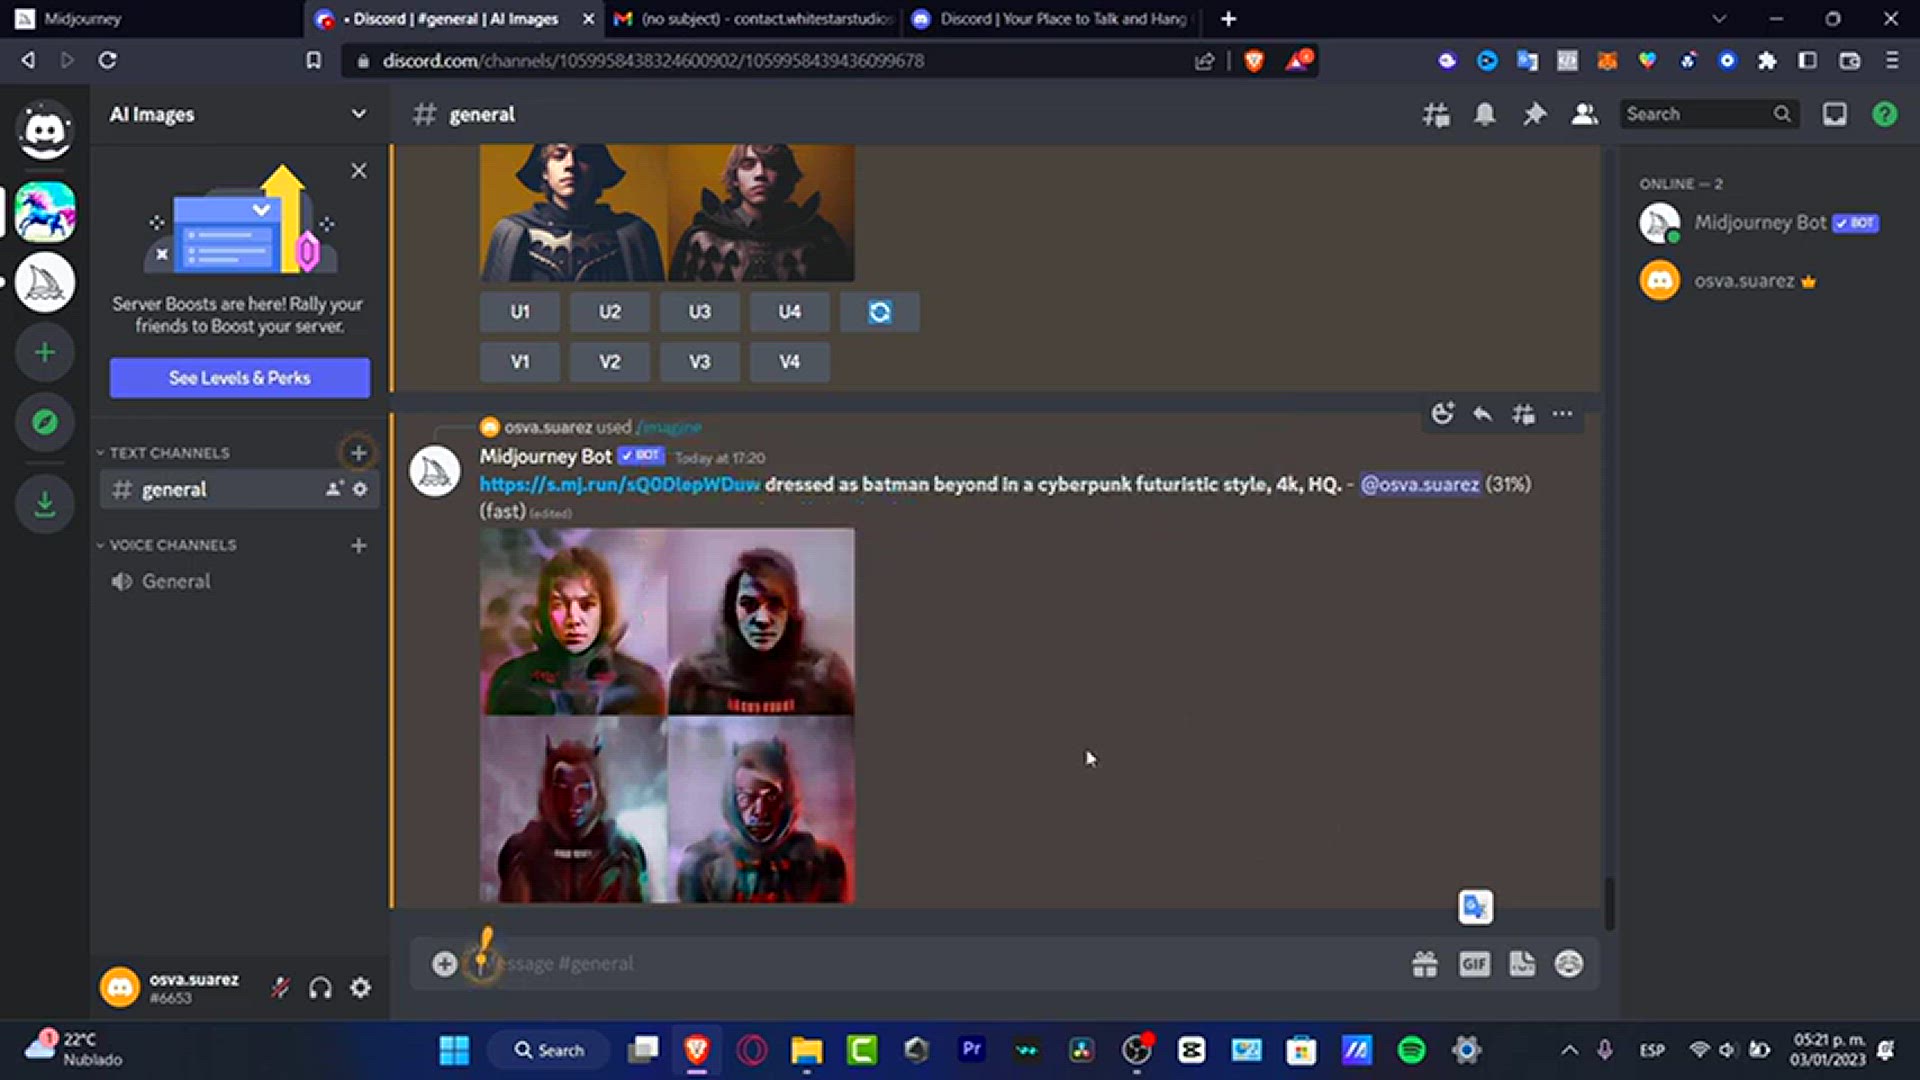
Task: Select the general text channel
Action: pyautogui.click(x=239, y=489)
